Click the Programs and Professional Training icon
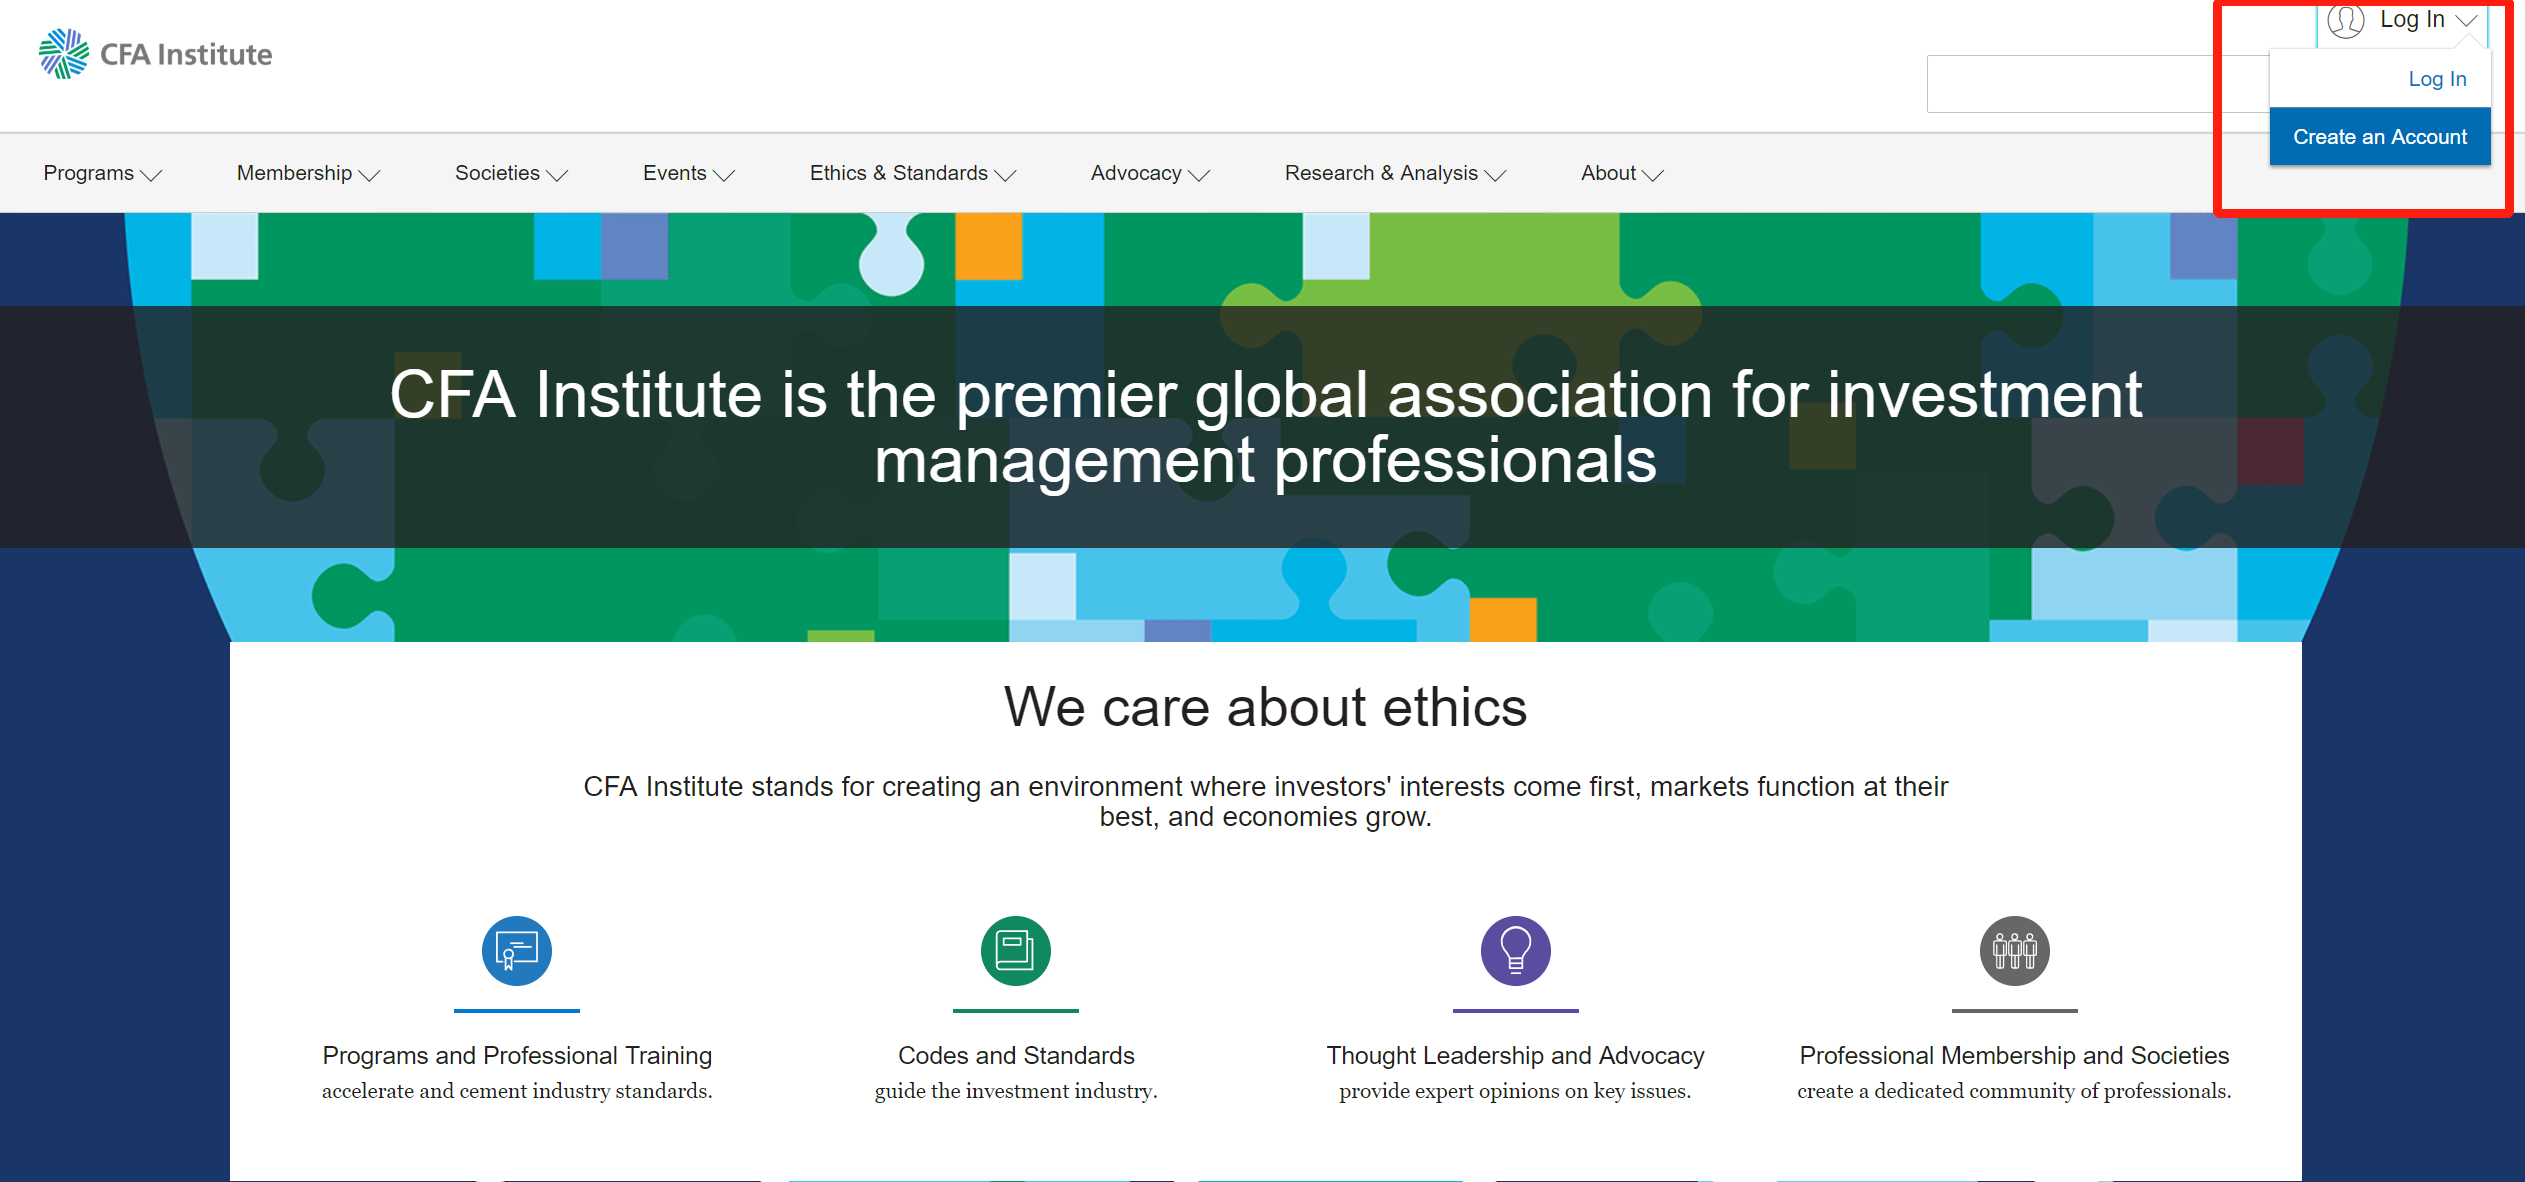The width and height of the screenshot is (2525, 1182). click(516, 950)
